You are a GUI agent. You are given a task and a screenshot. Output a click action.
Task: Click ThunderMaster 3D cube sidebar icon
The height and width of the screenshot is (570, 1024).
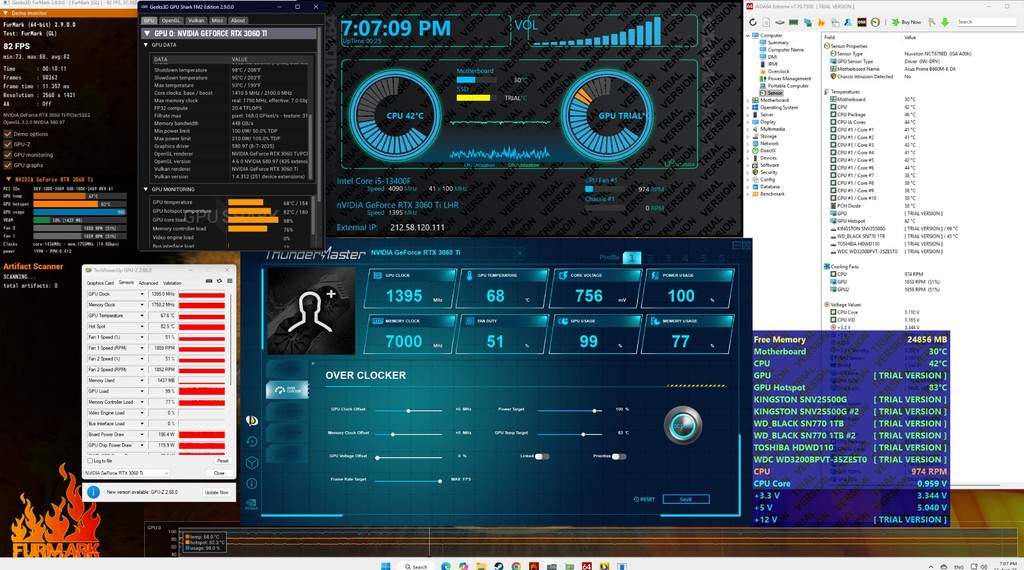(x=252, y=462)
